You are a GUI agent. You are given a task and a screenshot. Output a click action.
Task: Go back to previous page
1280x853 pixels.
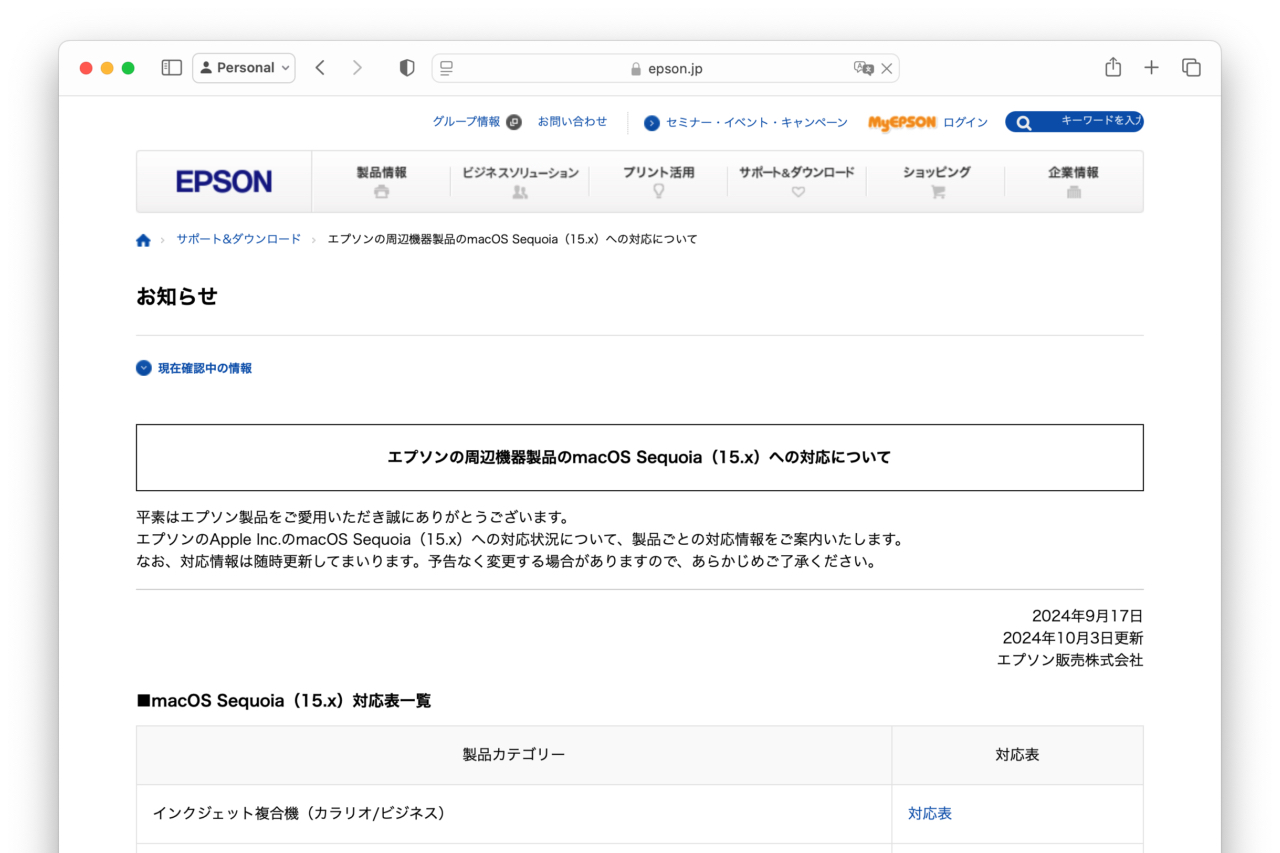coord(320,68)
